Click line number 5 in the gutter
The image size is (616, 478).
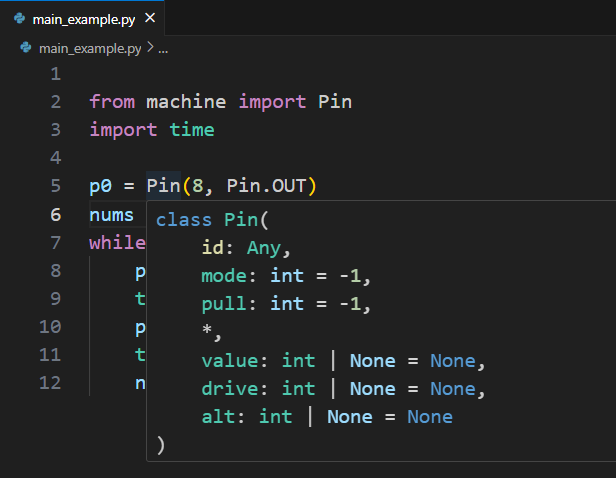click(56, 186)
